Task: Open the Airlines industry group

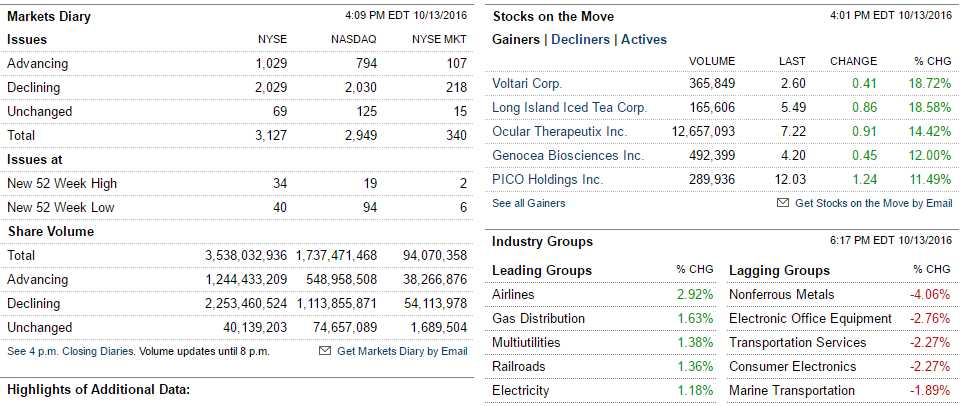Action: (513, 295)
